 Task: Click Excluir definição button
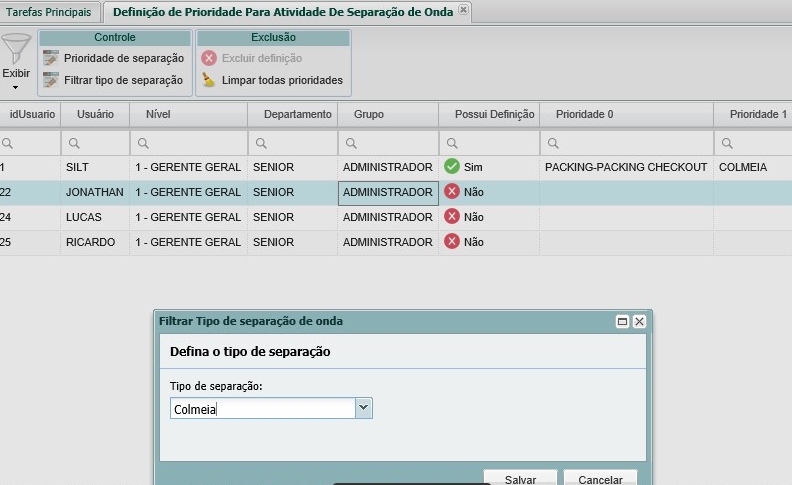pos(252,58)
